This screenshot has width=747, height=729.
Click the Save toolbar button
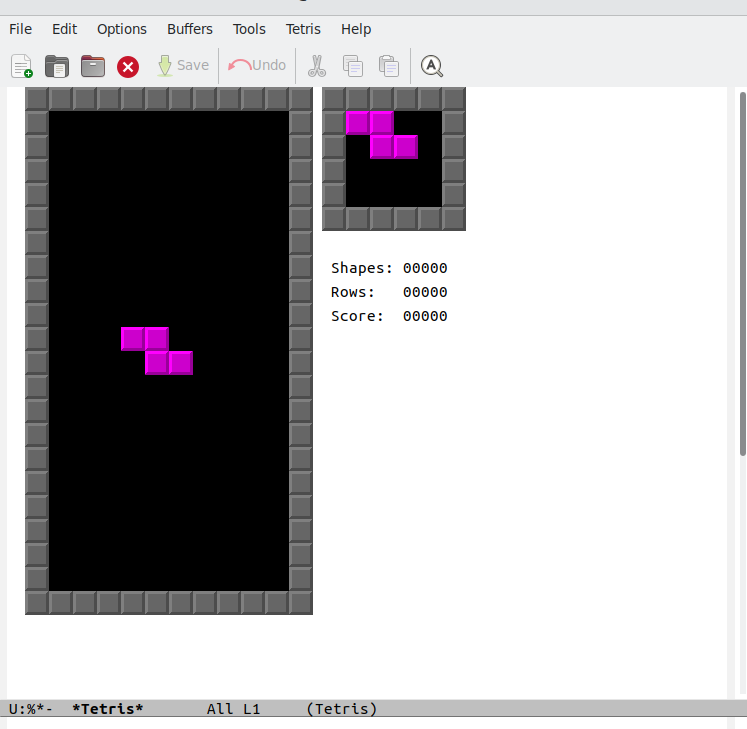[x=183, y=65]
